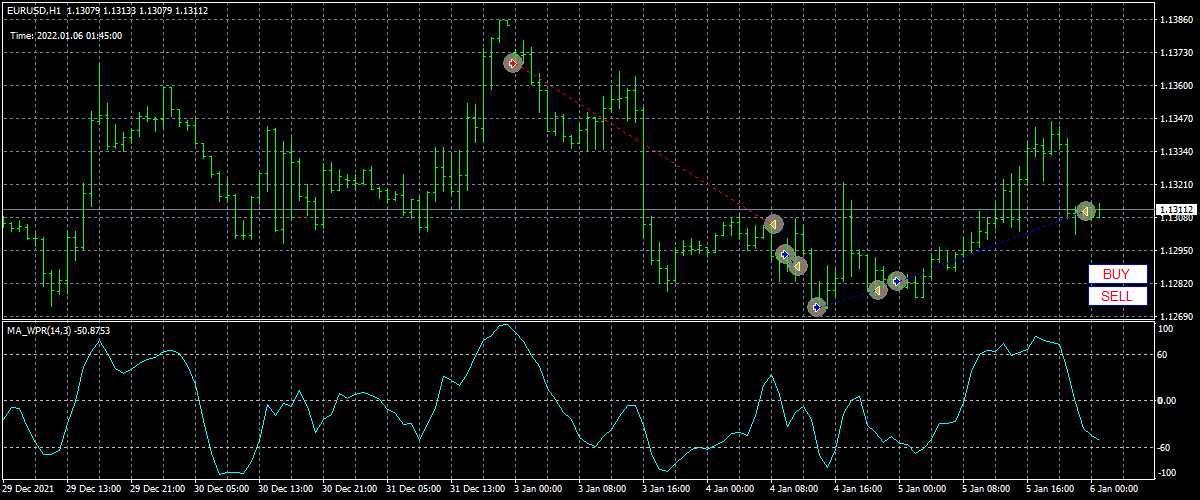This screenshot has height=500, width=1200.
Task: Click the 31 Dec 13:00 time axis label
Action: tap(478, 489)
